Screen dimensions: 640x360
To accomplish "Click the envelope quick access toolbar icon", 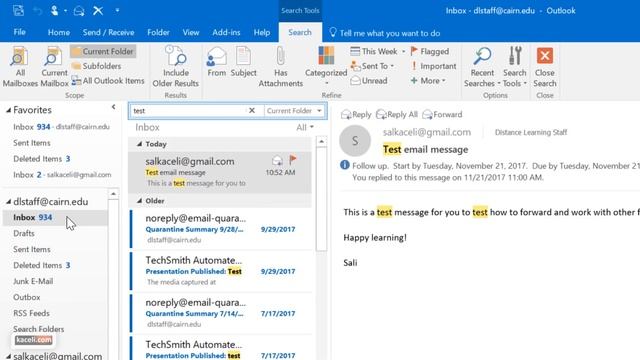I will pos(79,11).
